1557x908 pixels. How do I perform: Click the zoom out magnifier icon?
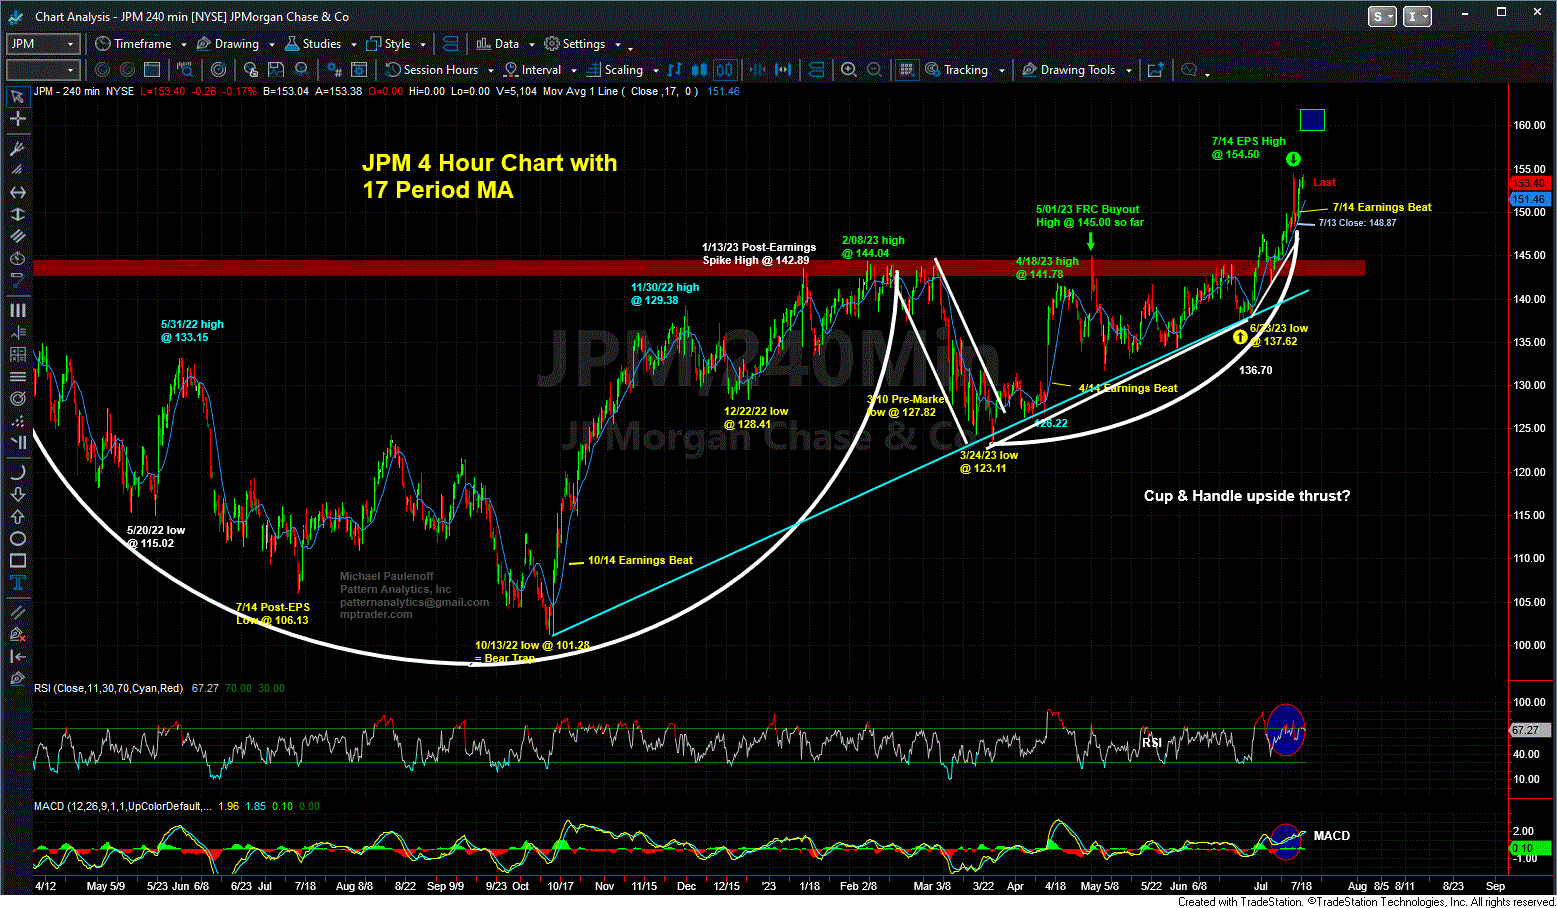pos(875,70)
